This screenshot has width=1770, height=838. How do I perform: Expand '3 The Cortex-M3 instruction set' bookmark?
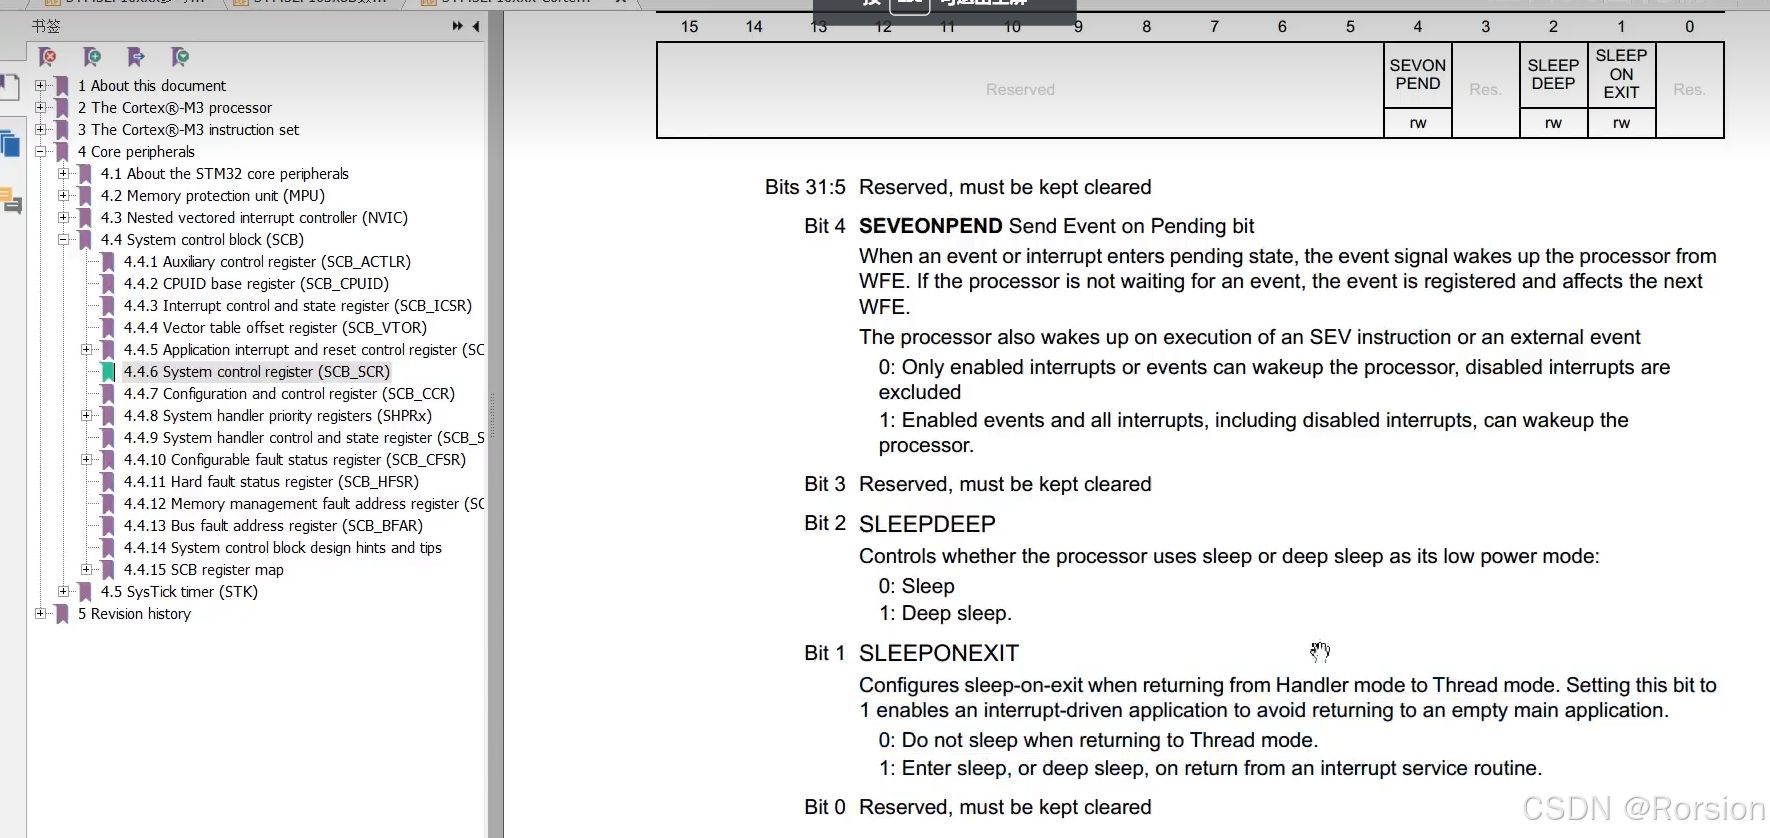pyautogui.click(x=41, y=130)
